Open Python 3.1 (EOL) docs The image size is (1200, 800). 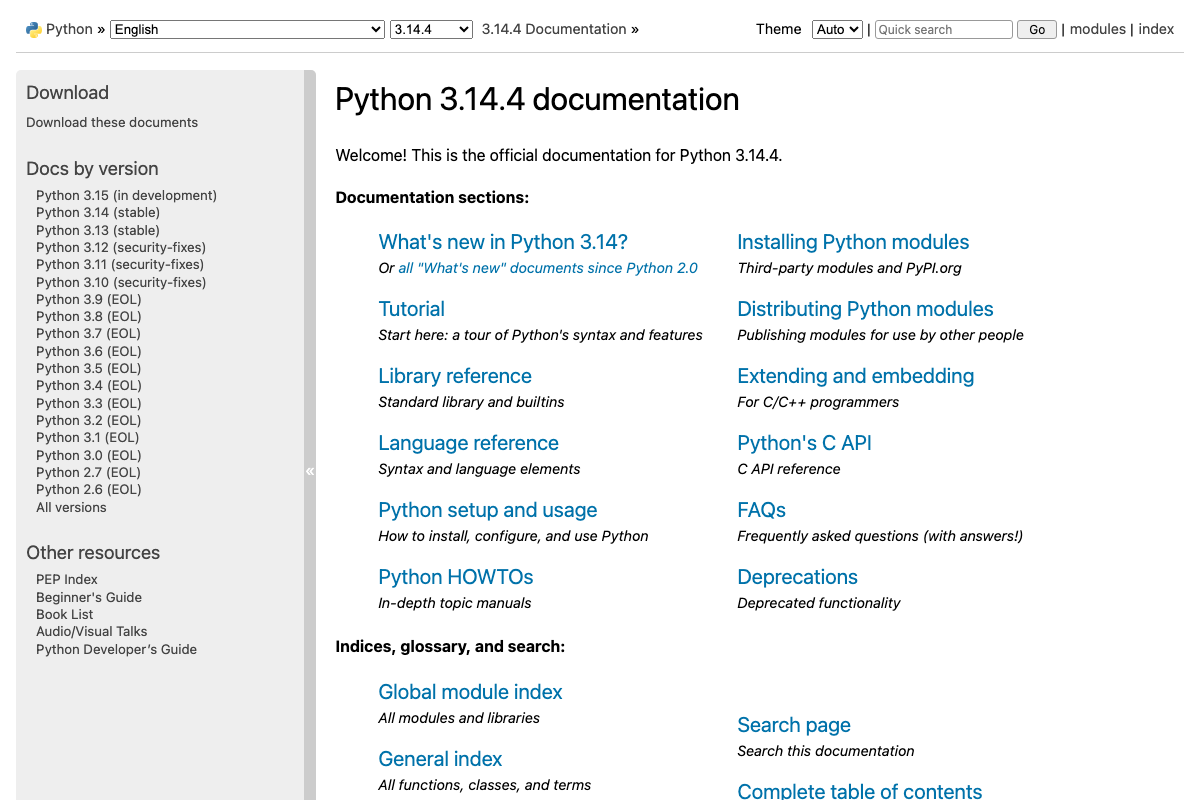pos(88,437)
